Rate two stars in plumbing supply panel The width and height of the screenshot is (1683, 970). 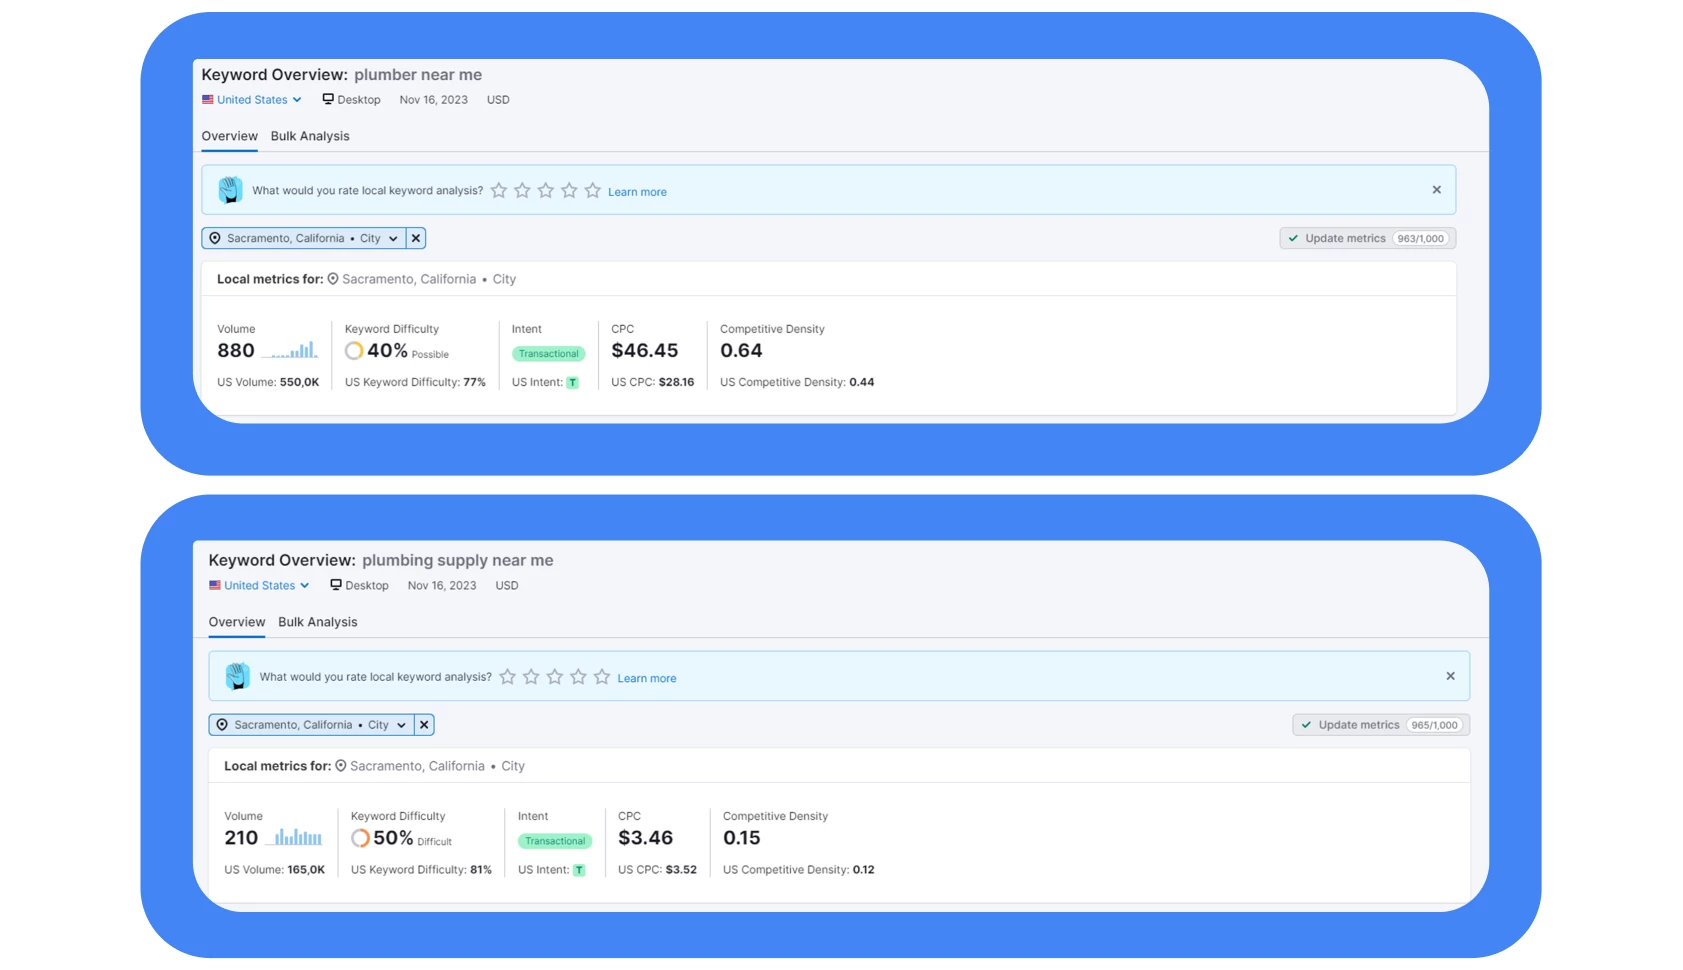(531, 677)
